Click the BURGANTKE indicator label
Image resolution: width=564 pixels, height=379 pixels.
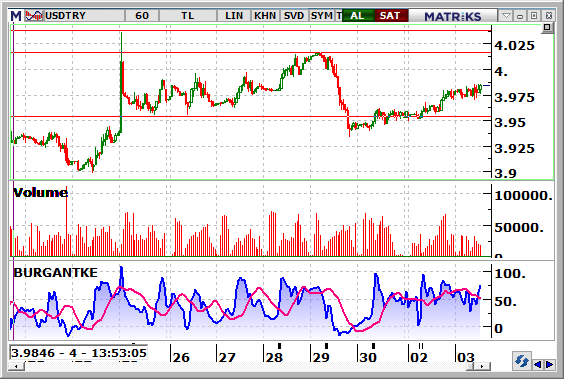pyautogui.click(x=55, y=273)
